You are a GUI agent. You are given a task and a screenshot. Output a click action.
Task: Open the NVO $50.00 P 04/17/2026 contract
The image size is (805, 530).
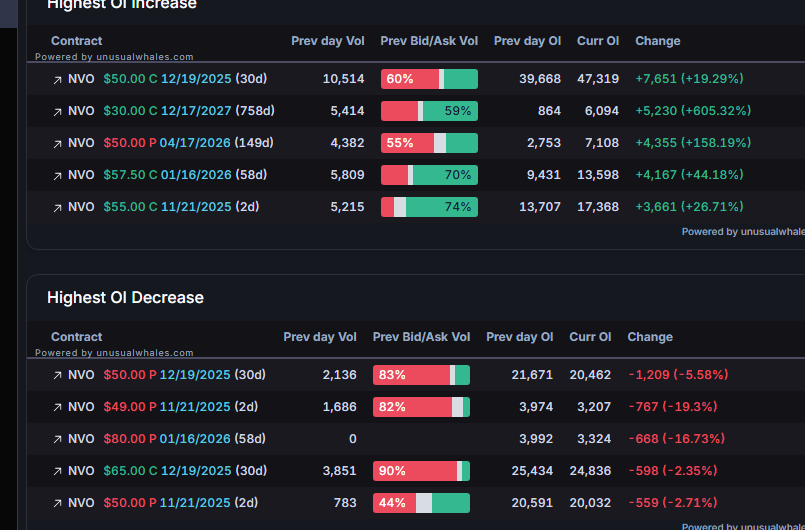click(x=170, y=142)
